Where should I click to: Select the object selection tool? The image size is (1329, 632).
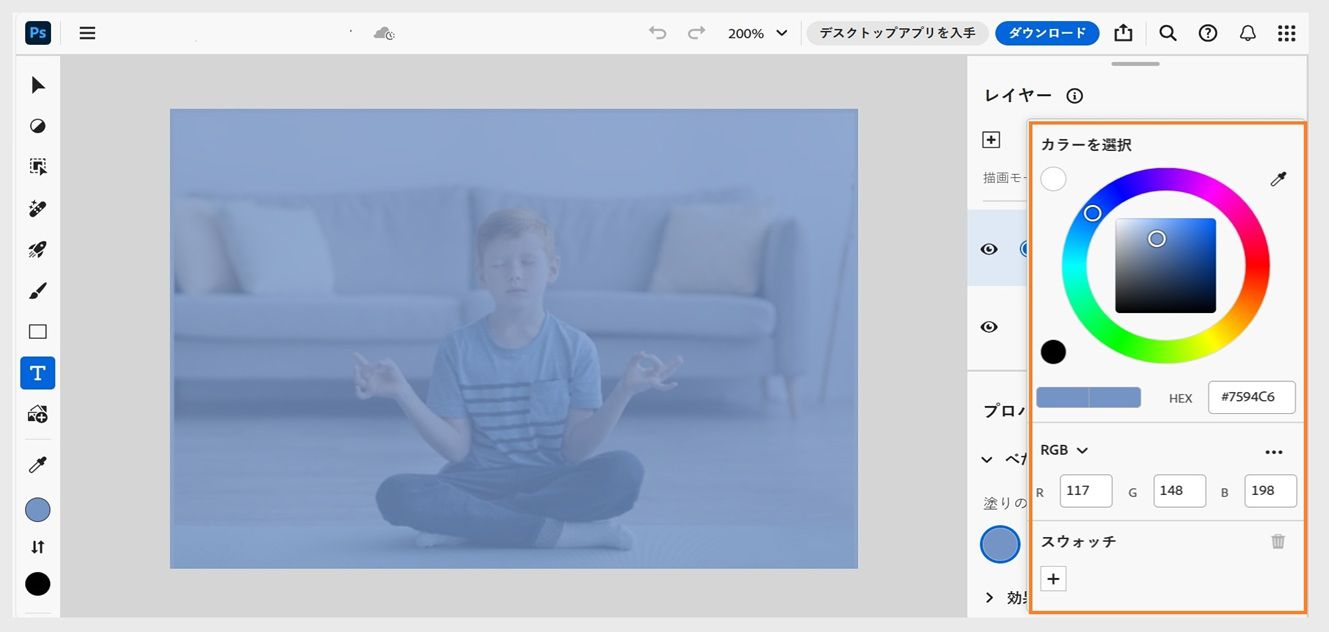click(x=38, y=167)
